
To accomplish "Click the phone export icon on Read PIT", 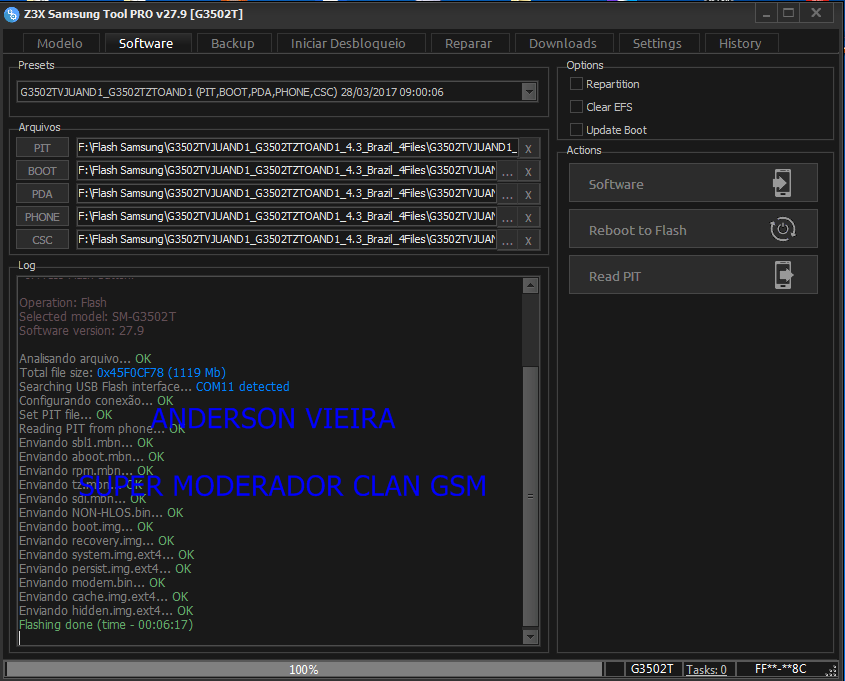I will point(784,275).
